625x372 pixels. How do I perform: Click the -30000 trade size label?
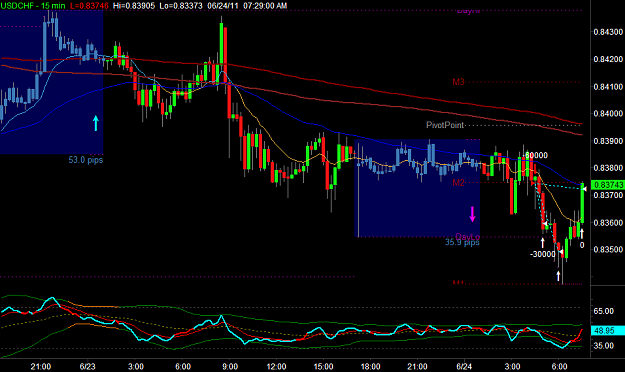pos(542,254)
